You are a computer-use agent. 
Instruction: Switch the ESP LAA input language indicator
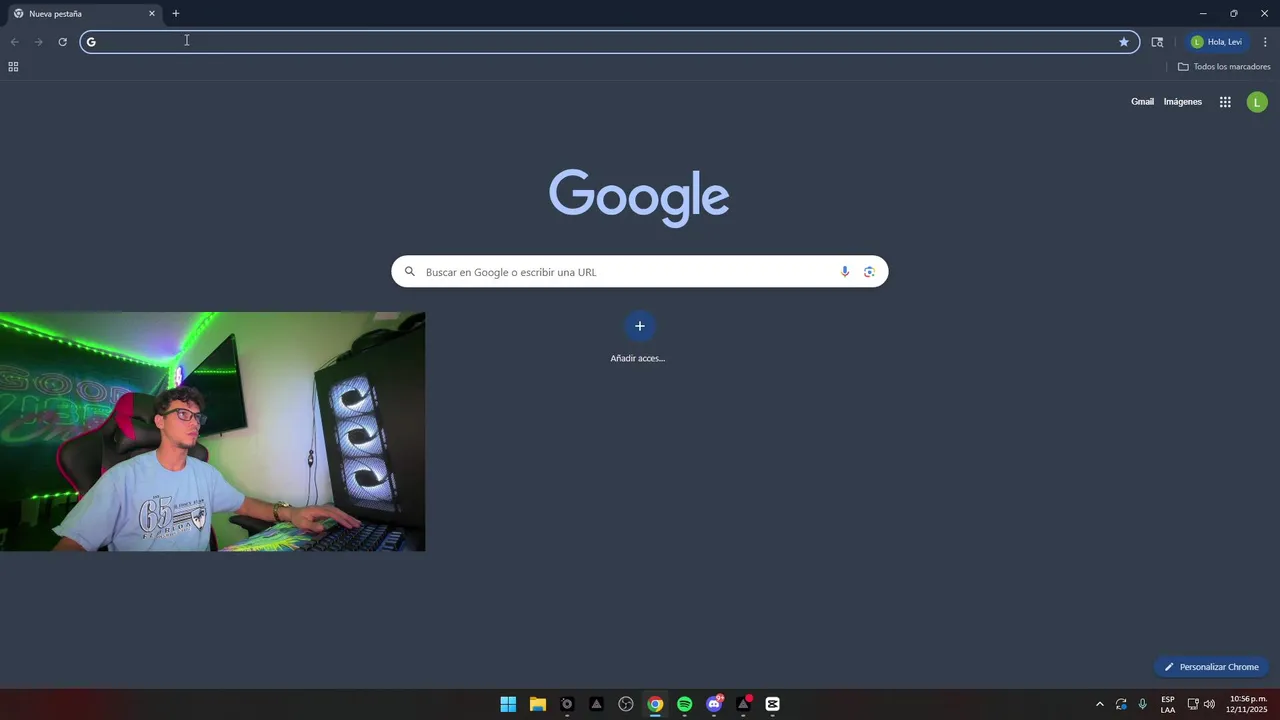click(x=1168, y=704)
